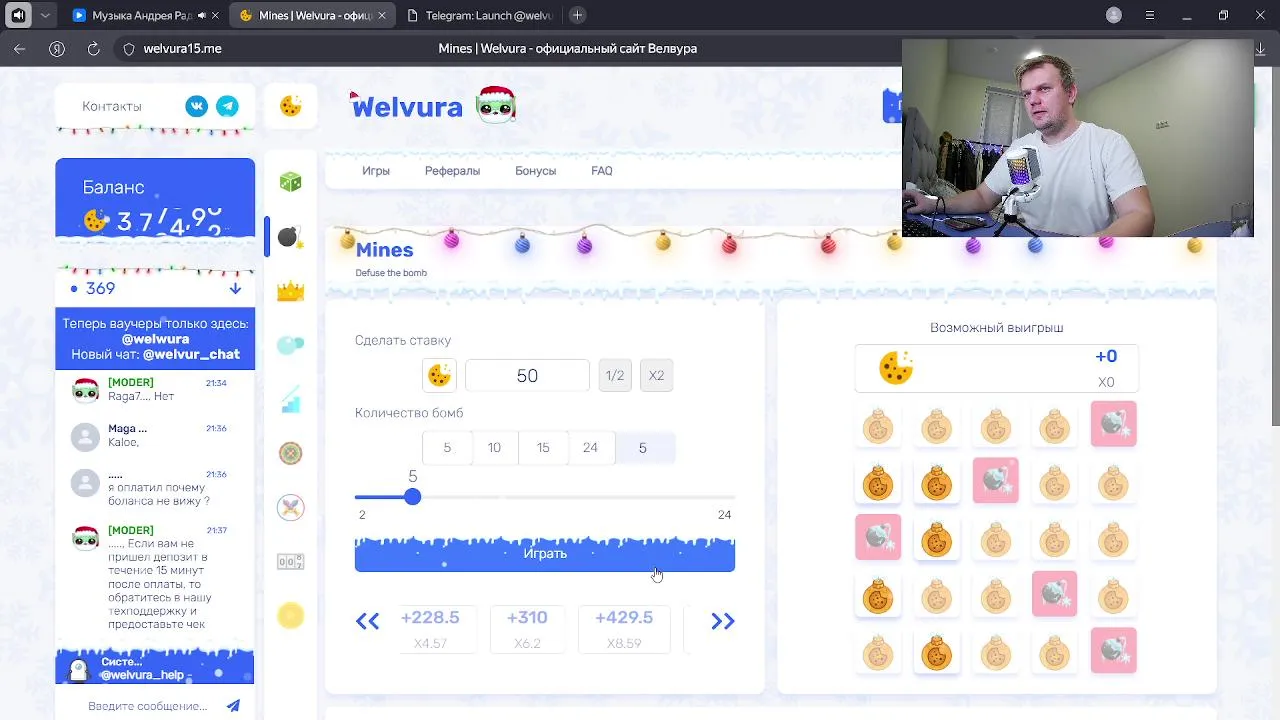
Task: Show previous multipliers with << arrow
Action: point(367,621)
